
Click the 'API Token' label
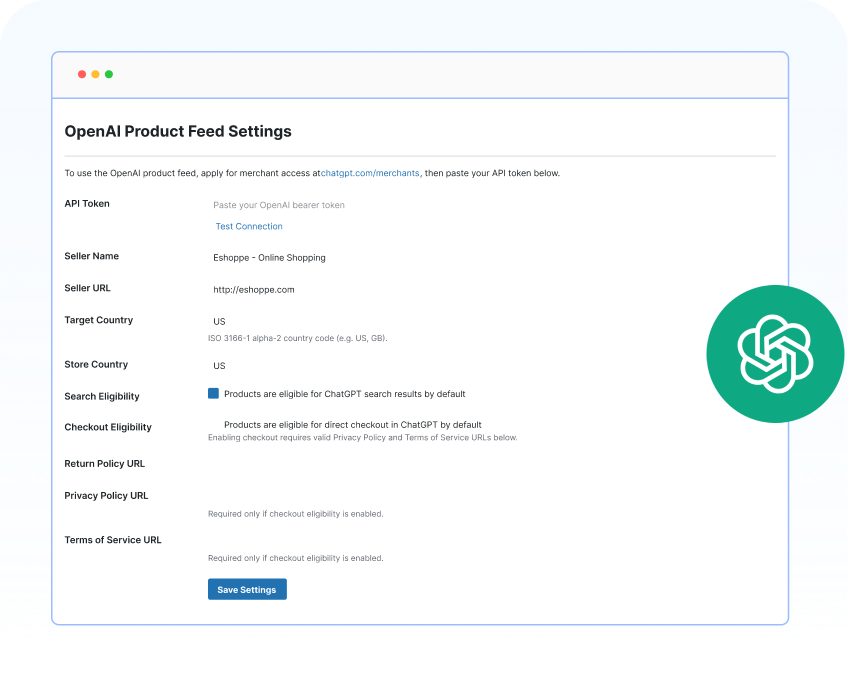[87, 203]
